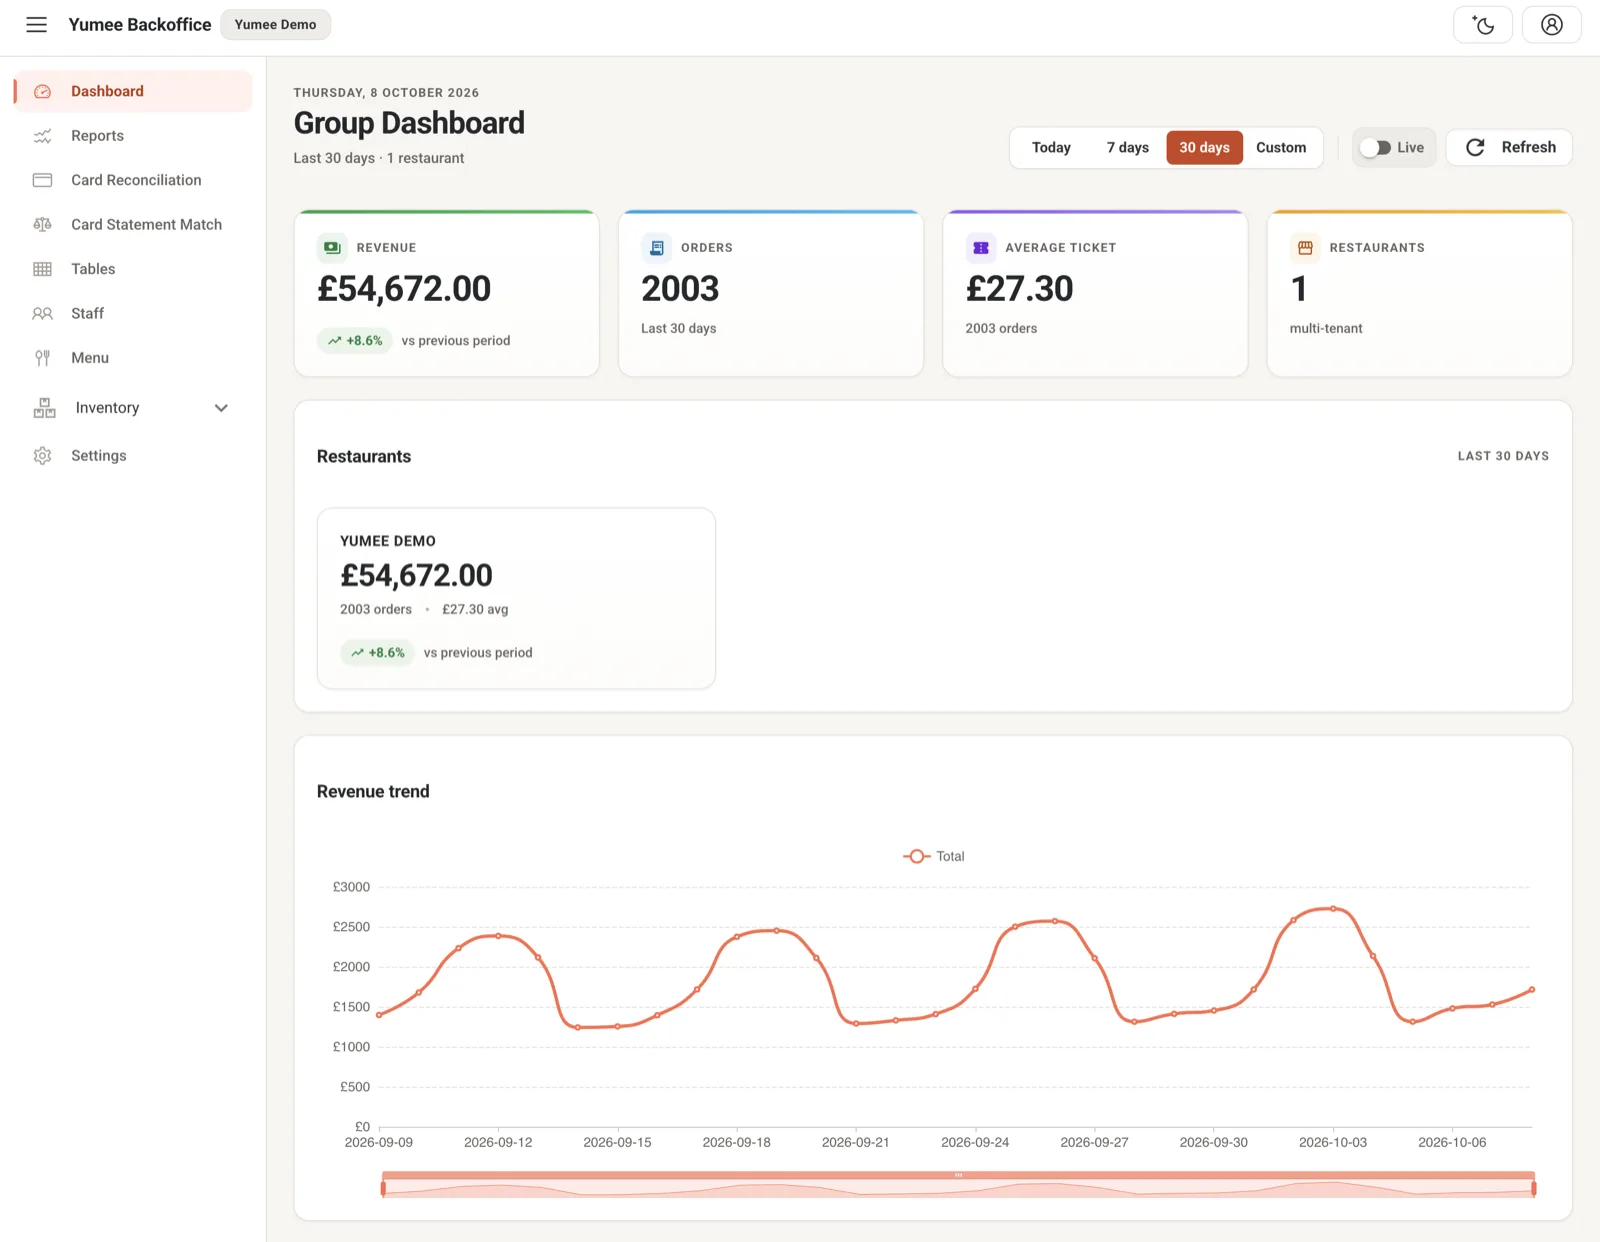Click the +8.6% badge in Revenue card
Viewport: 1600px width, 1242px height.
coord(355,341)
